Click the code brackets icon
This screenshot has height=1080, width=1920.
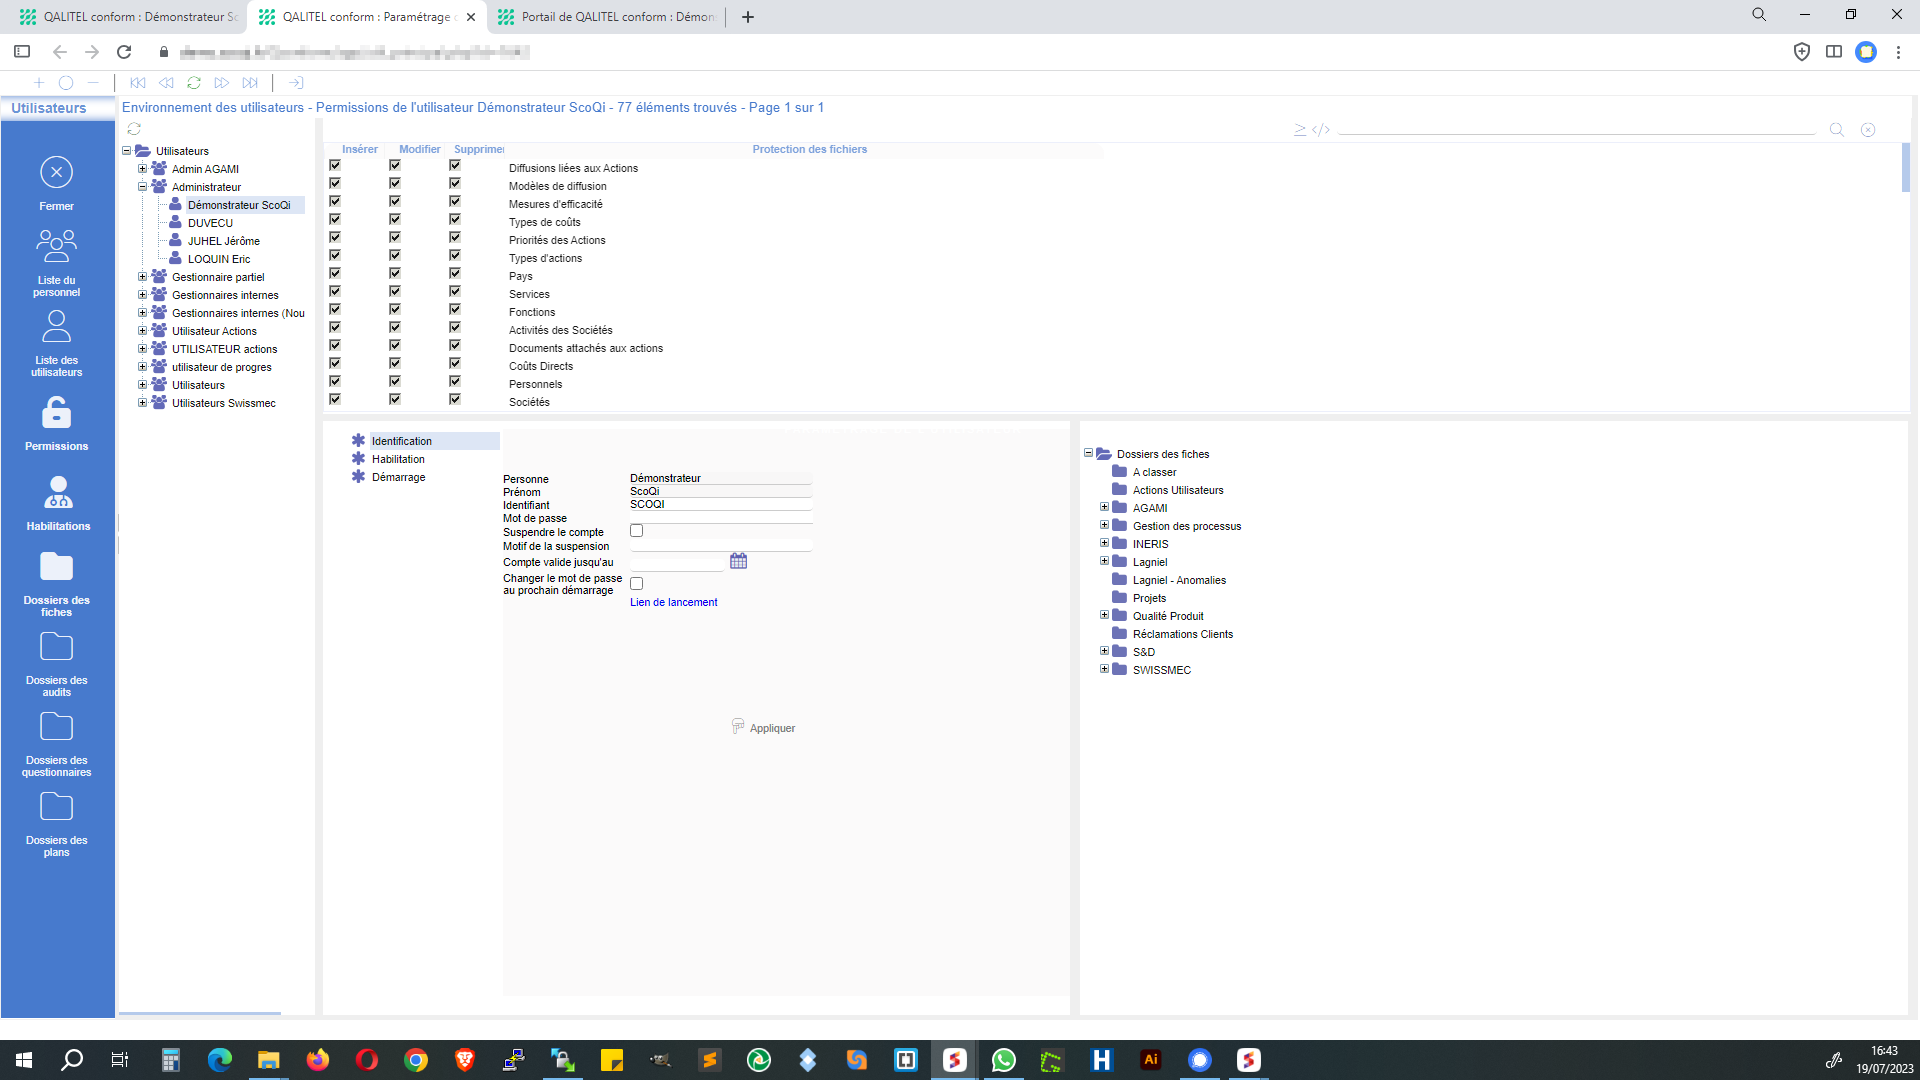coord(1321,130)
